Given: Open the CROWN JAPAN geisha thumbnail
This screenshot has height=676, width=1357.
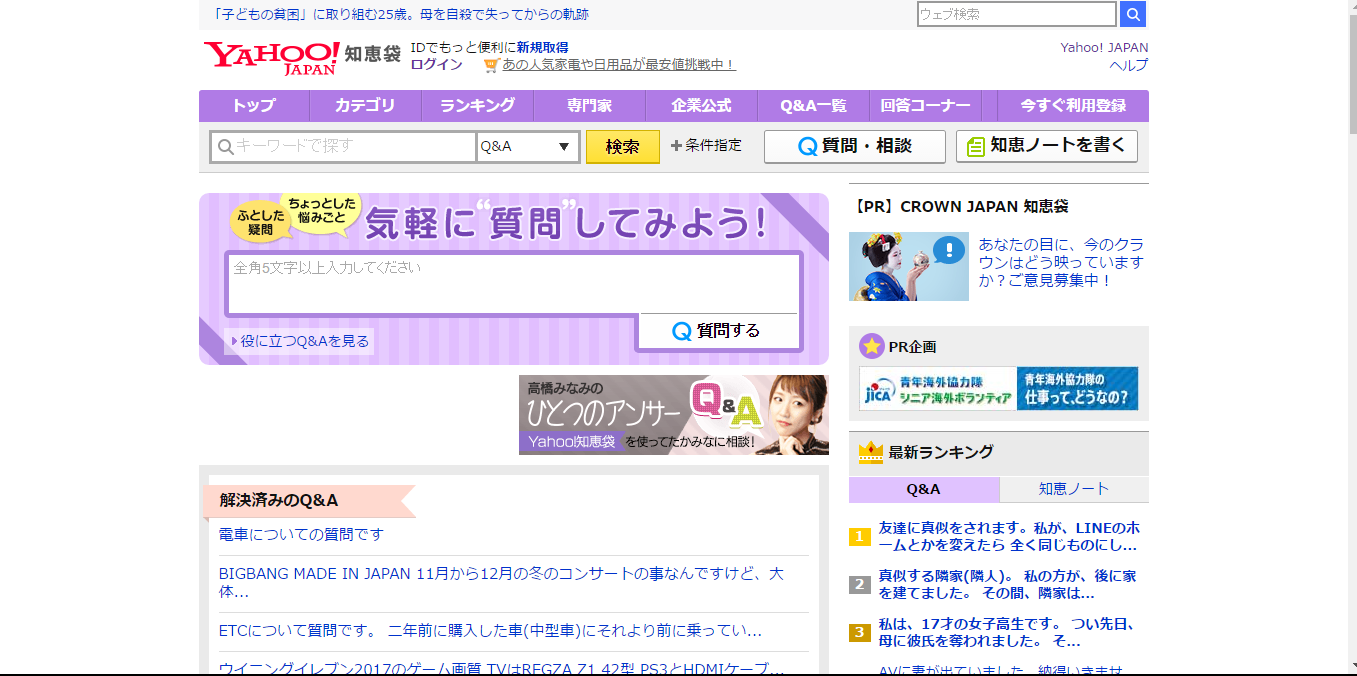Looking at the screenshot, I should point(909,266).
